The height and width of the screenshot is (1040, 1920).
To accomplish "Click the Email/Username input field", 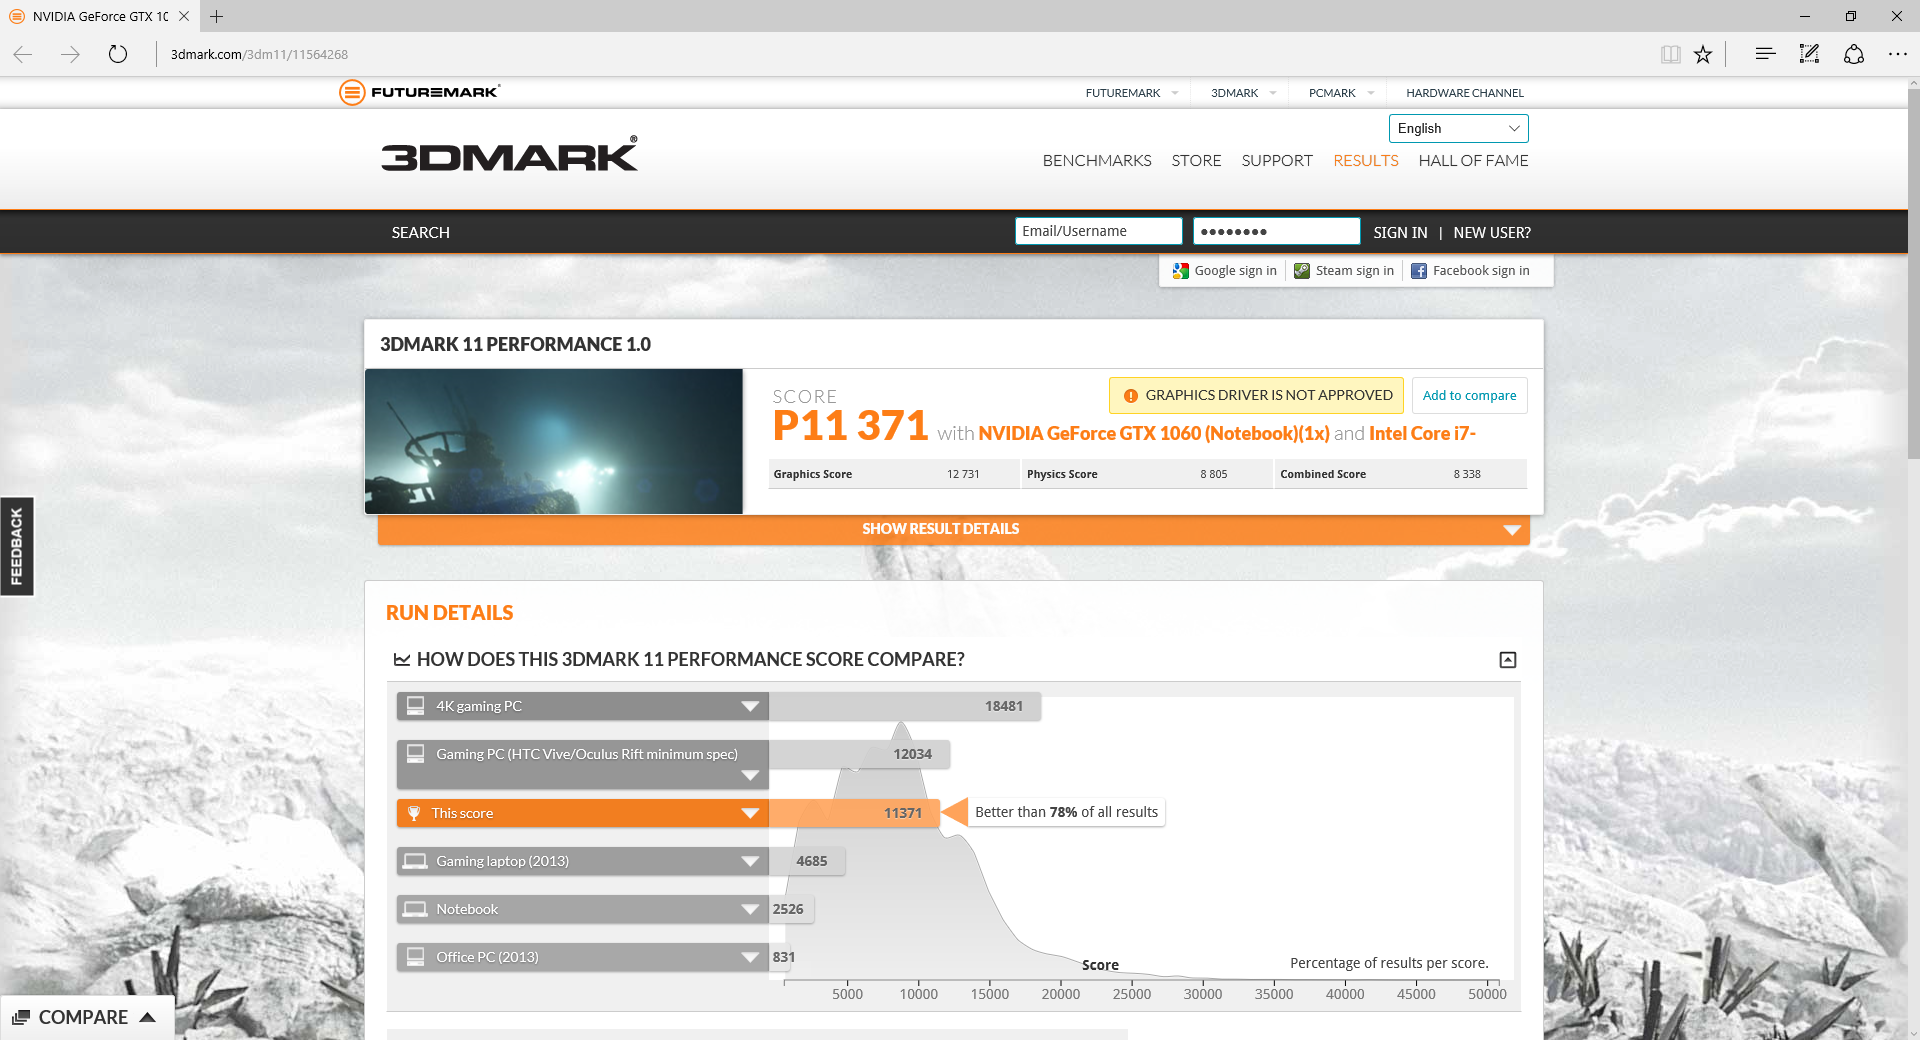I will point(1098,231).
